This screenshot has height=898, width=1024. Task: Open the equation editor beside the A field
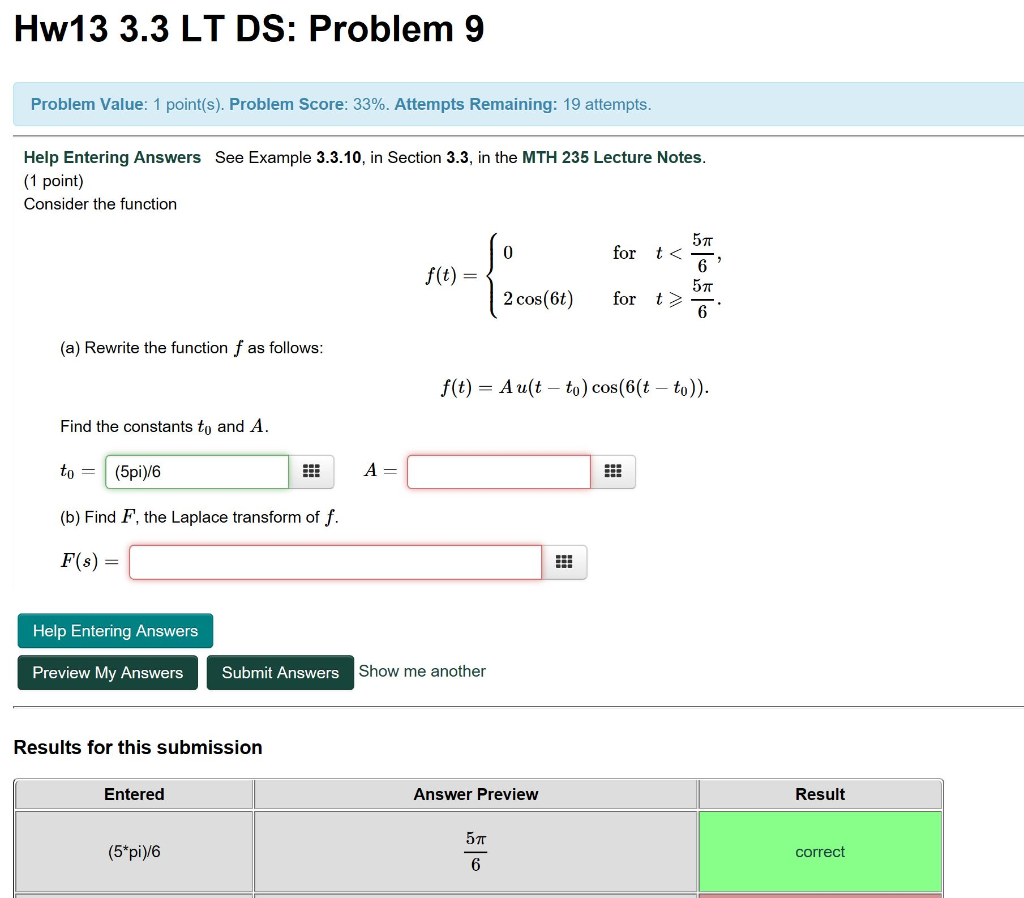(614, 471)
